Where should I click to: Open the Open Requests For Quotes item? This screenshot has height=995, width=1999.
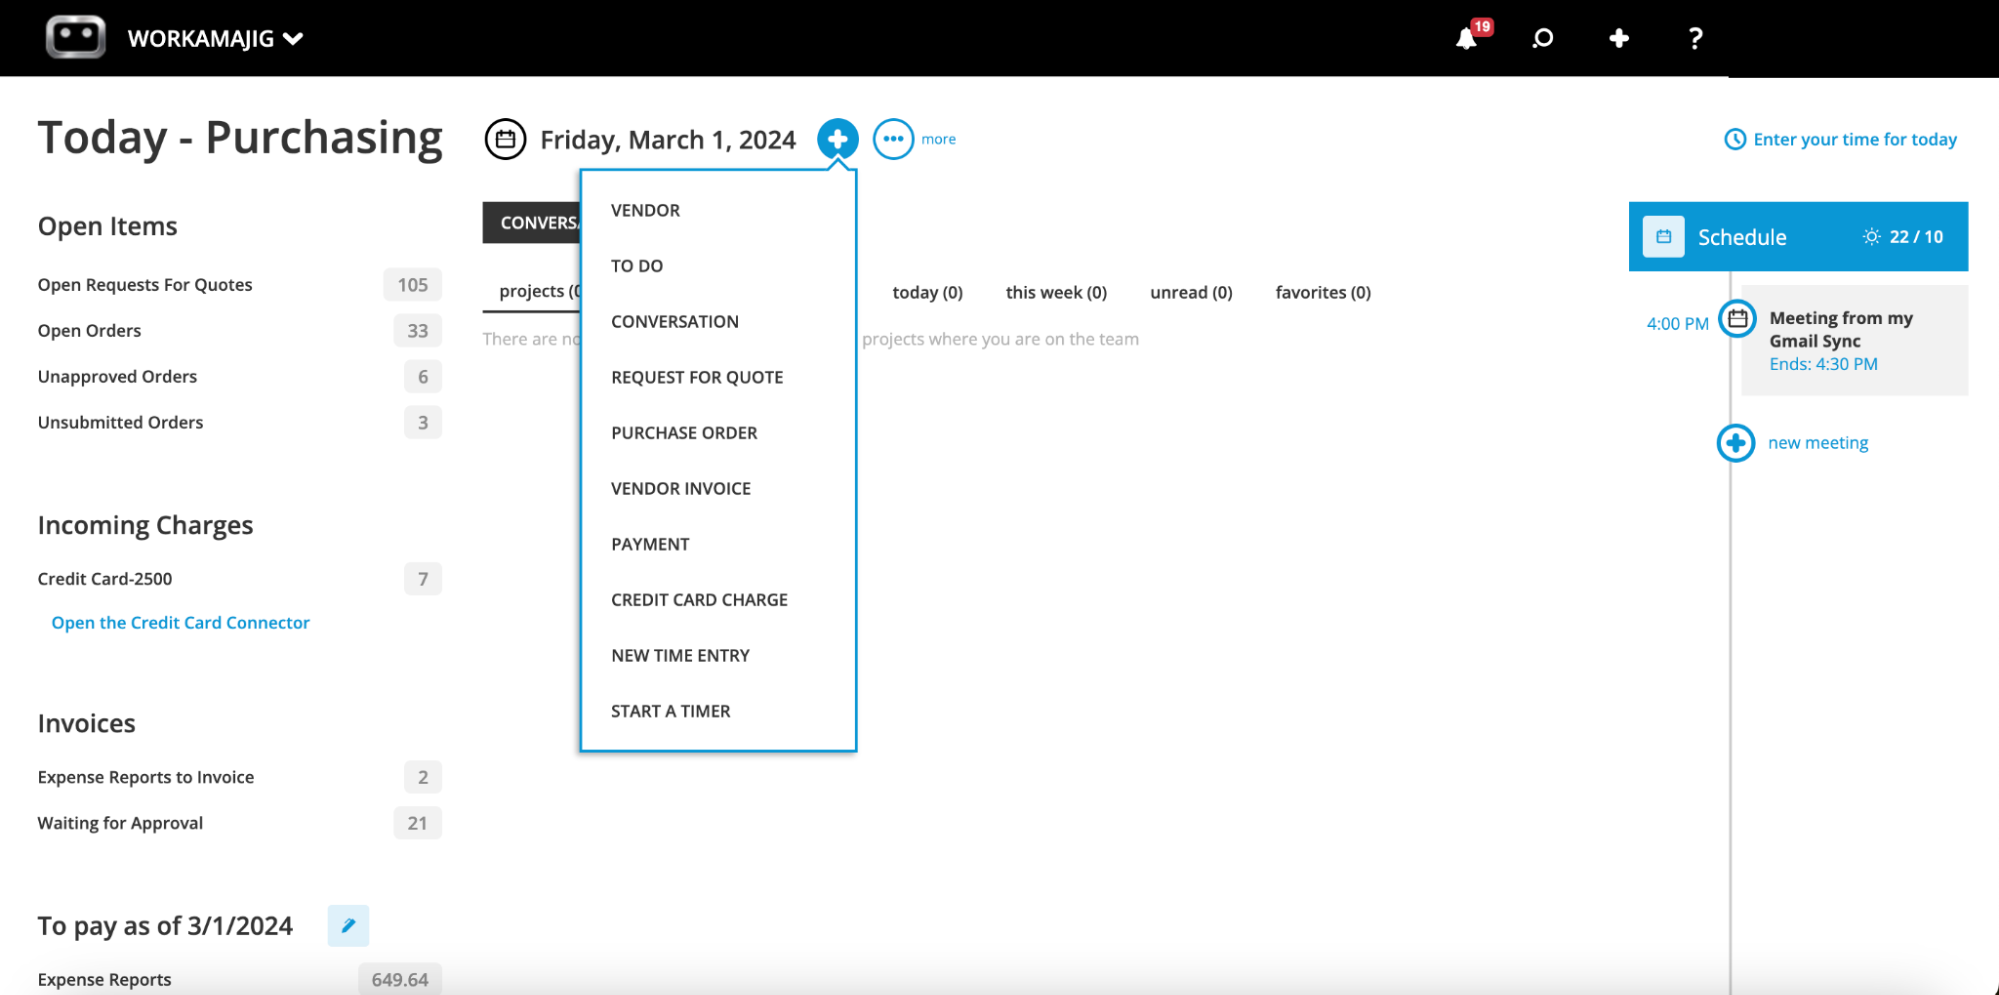(x=145, y=285)
